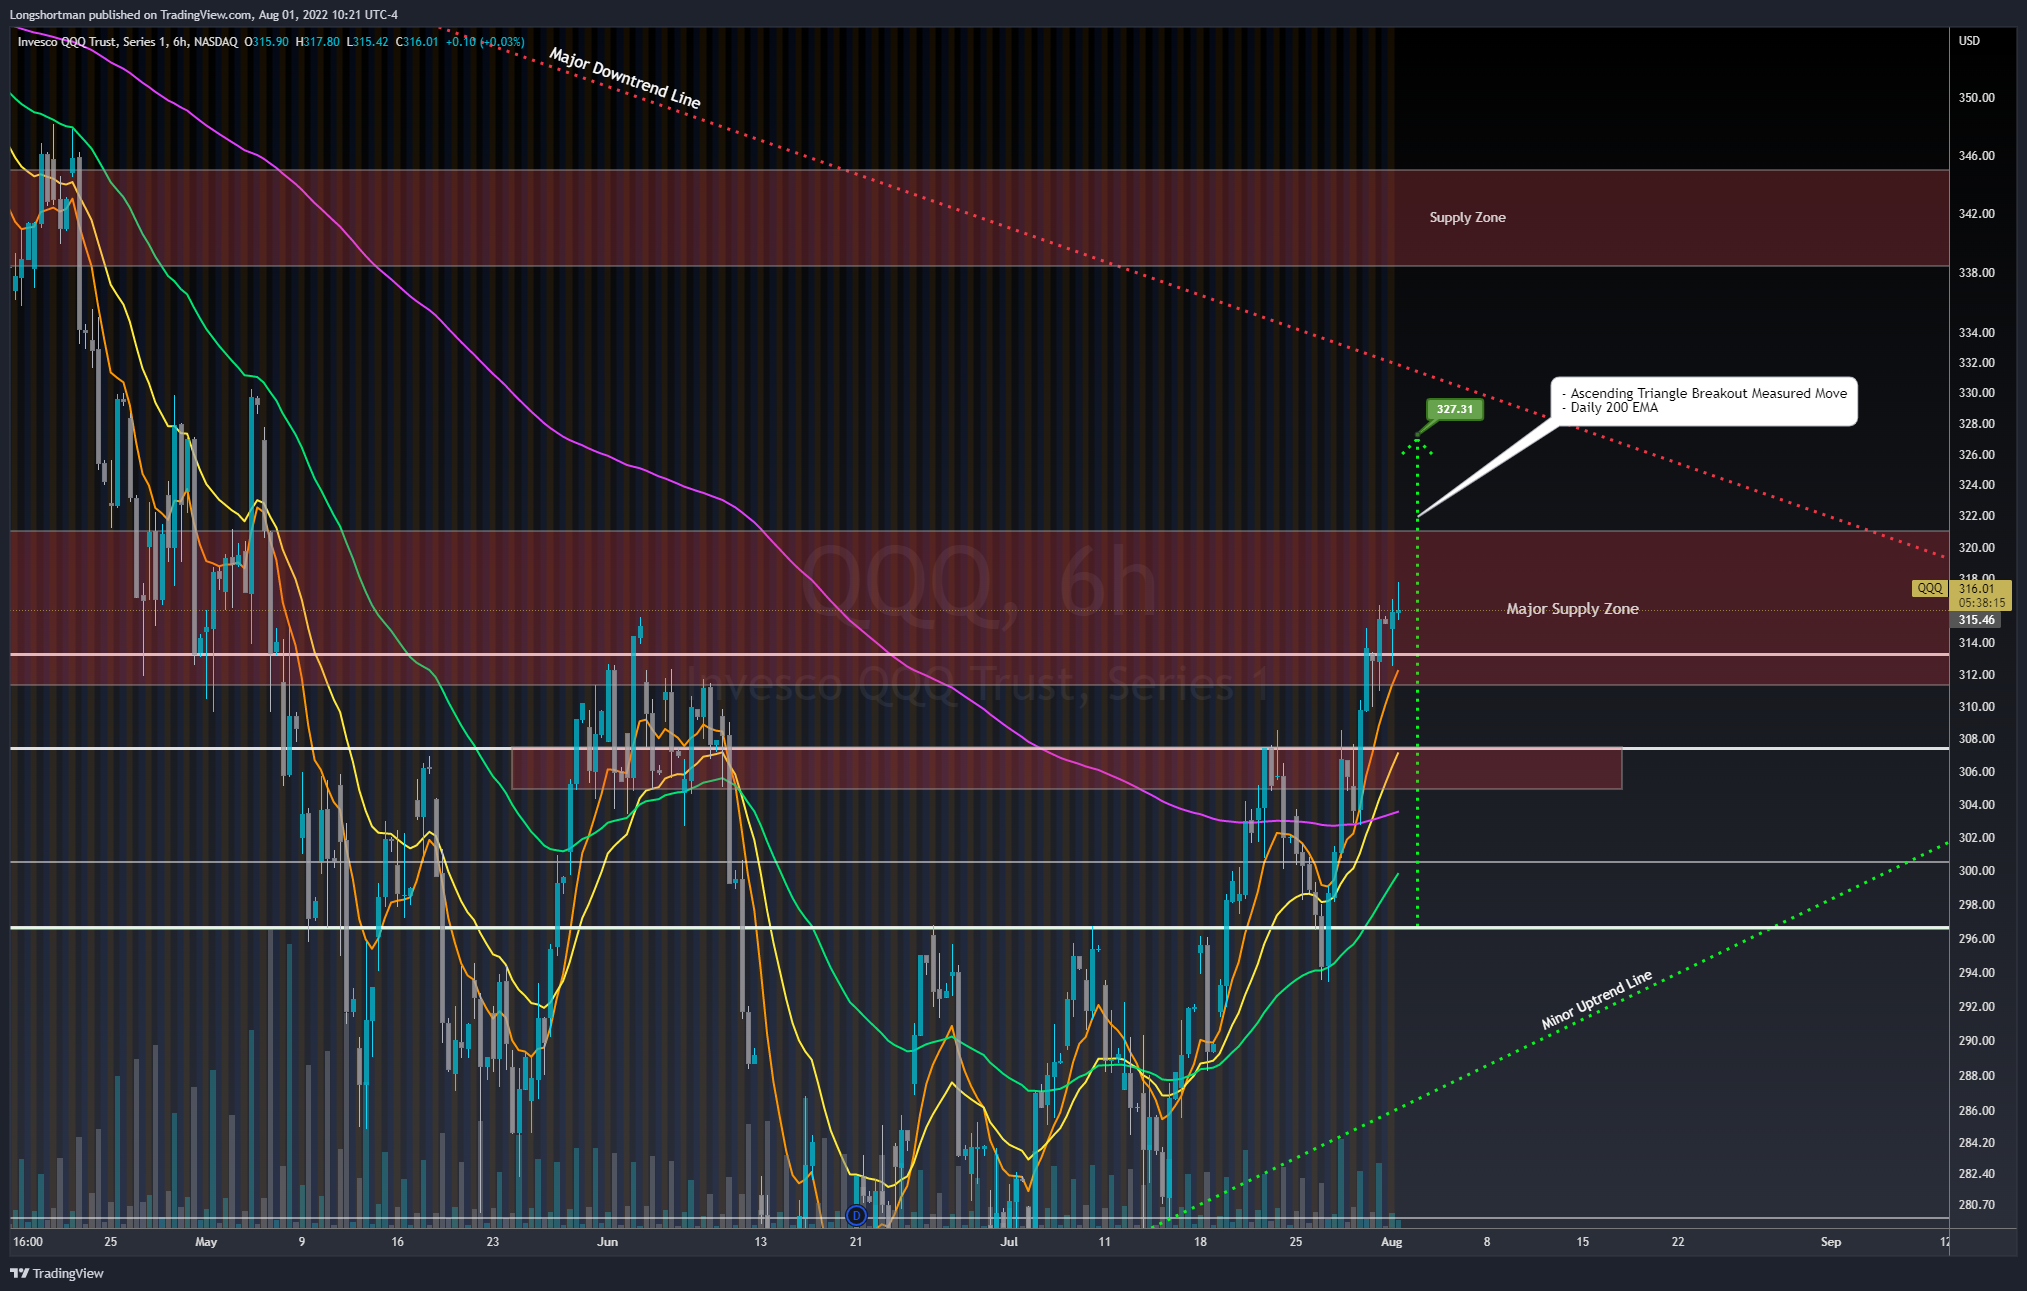Viewport: 2027px width, 1291px height.
Task: Click the 326.00 price axis label
Action: (1976, 455)
